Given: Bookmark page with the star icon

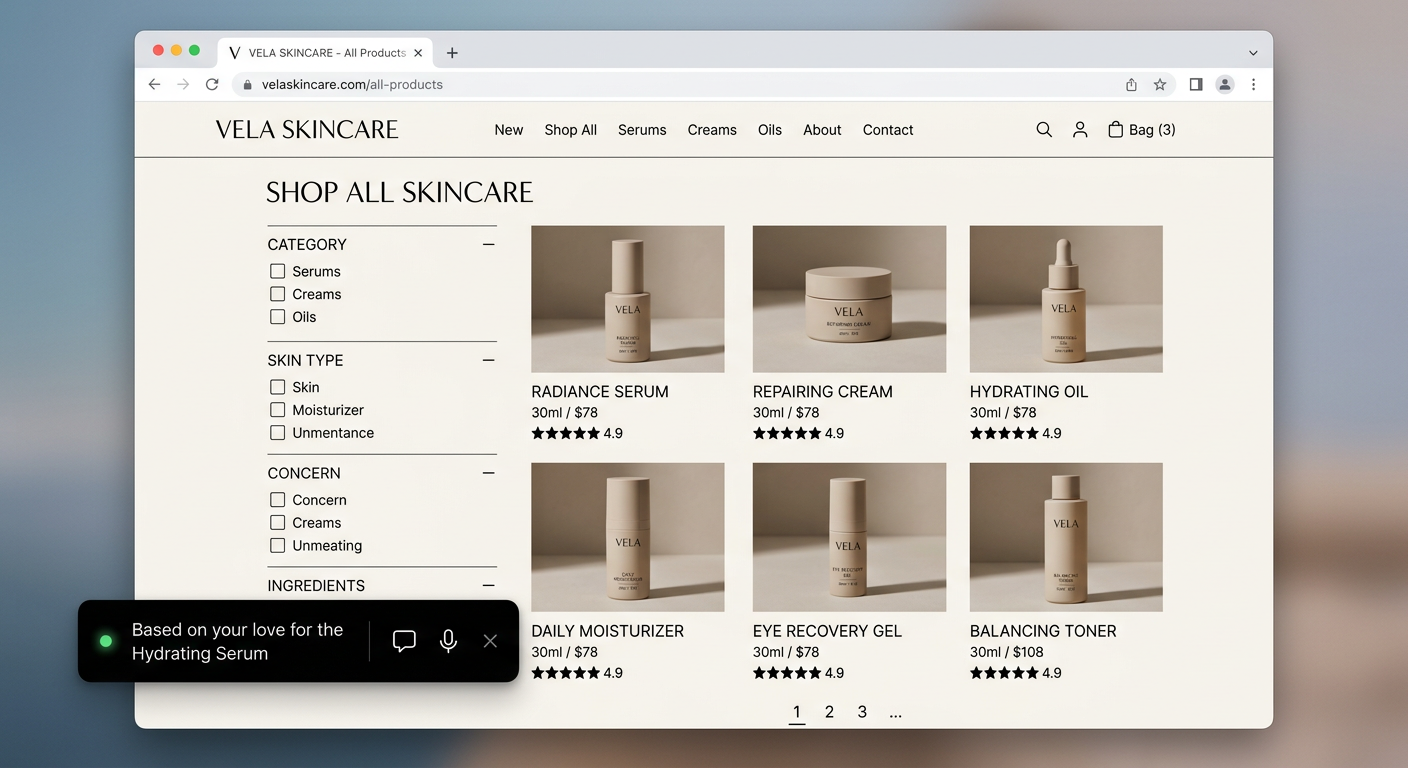Looking at the screenshot, I should 1160,85.
